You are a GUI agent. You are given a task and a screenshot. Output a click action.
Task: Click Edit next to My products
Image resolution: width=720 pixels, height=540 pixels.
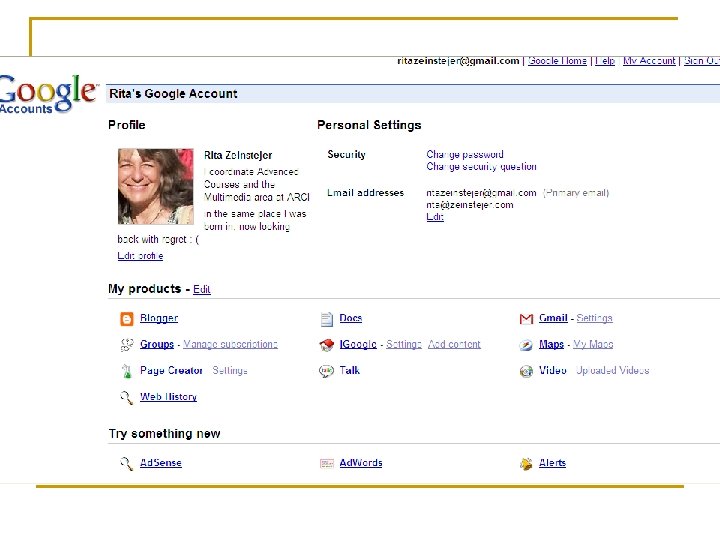[x=202, y=289]
